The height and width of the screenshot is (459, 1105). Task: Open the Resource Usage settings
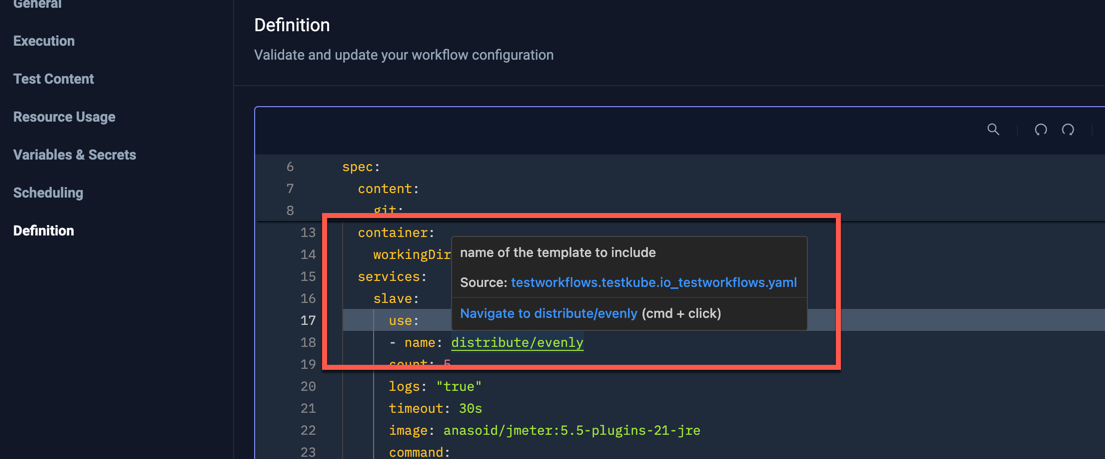(64, 117)
